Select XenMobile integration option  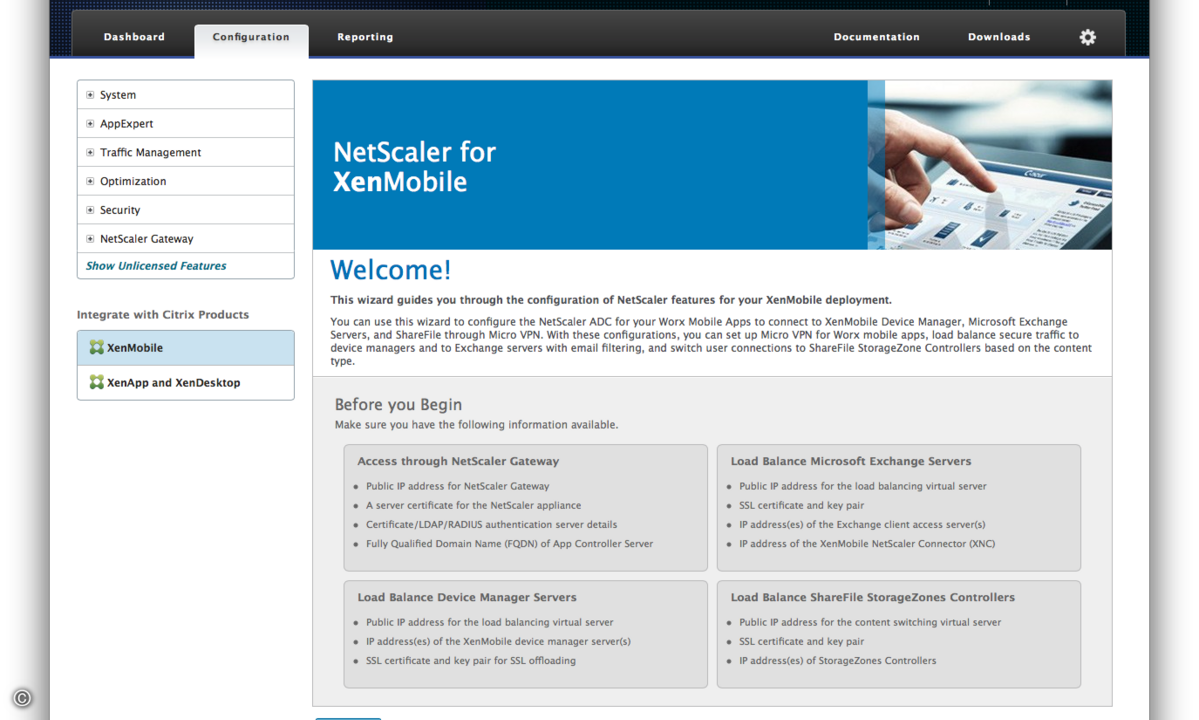[186, 348]
